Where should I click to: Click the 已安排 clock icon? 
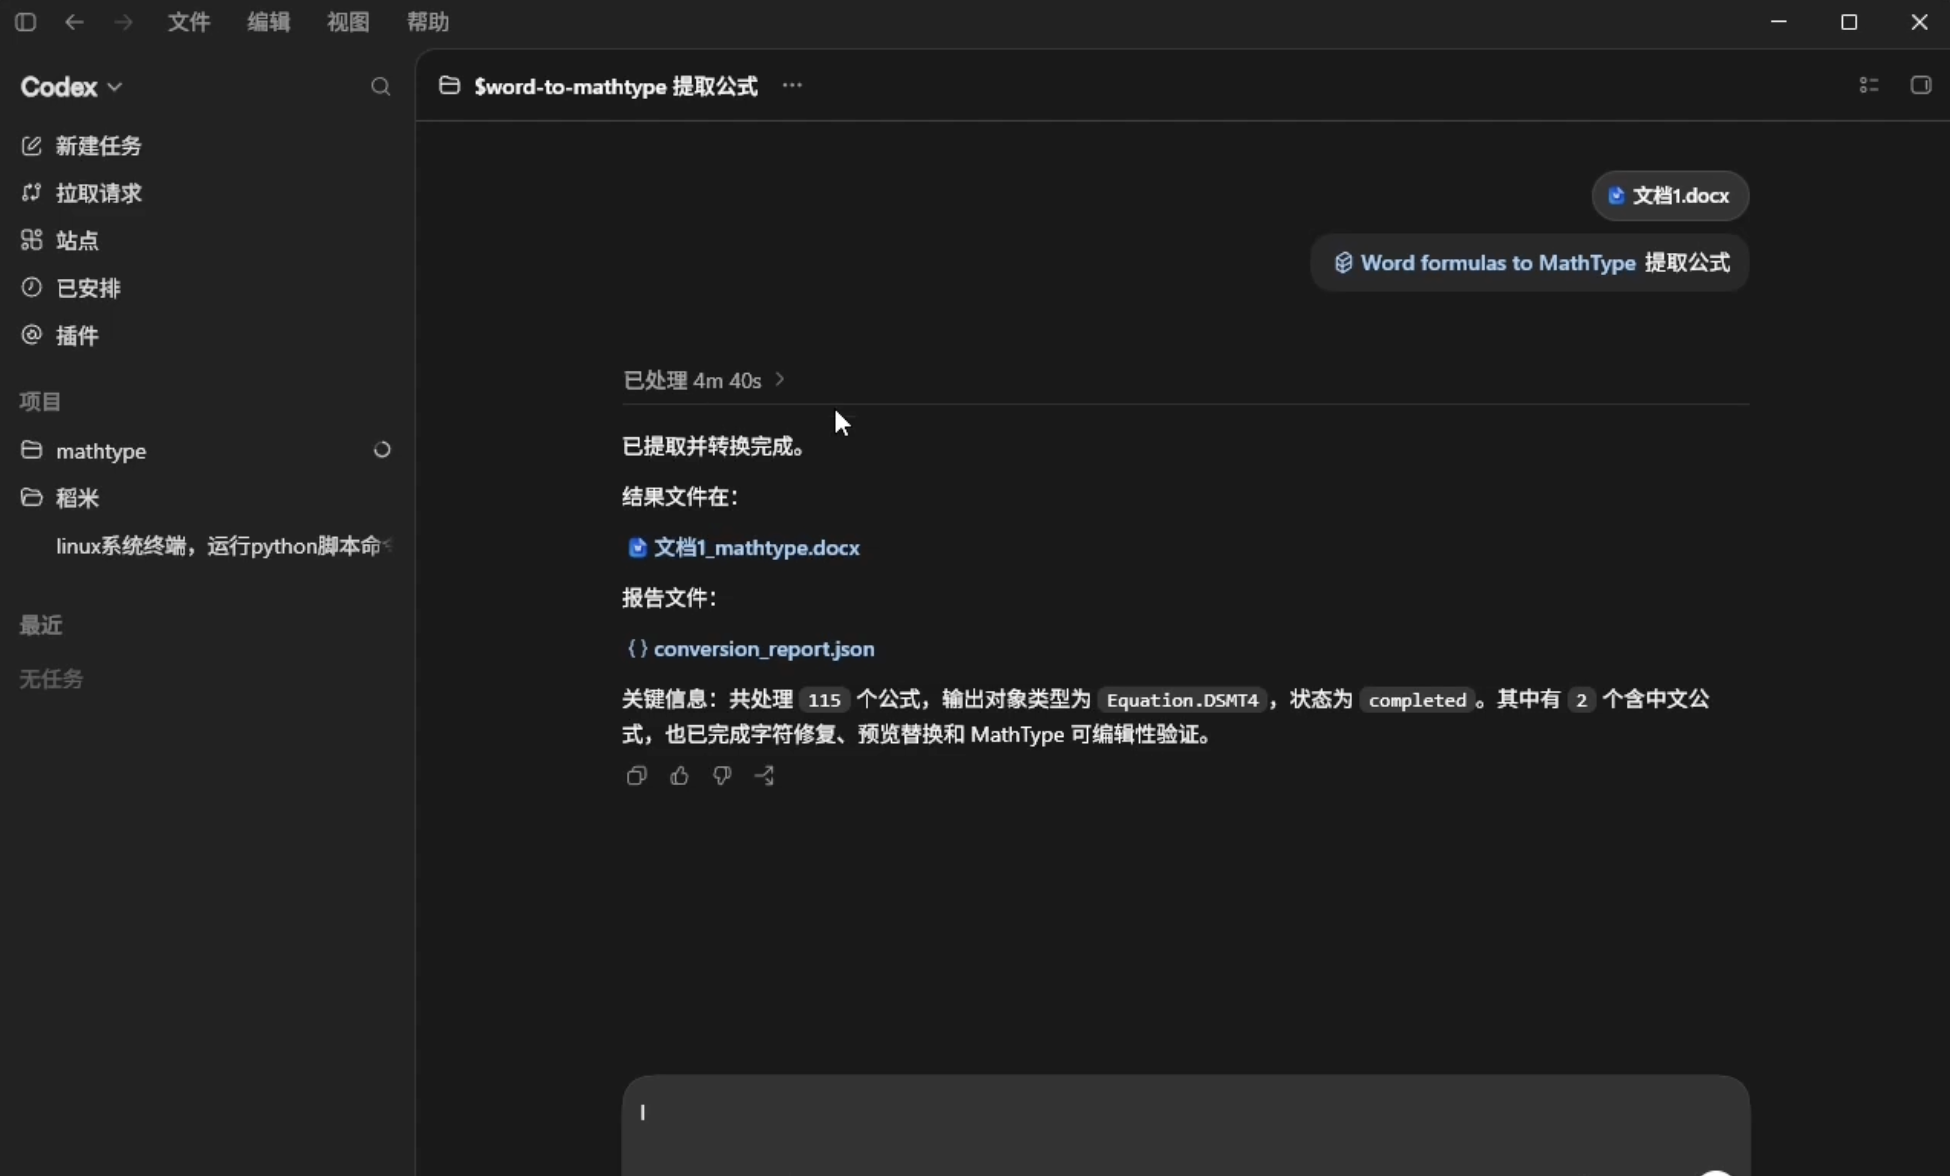point(32,287)
